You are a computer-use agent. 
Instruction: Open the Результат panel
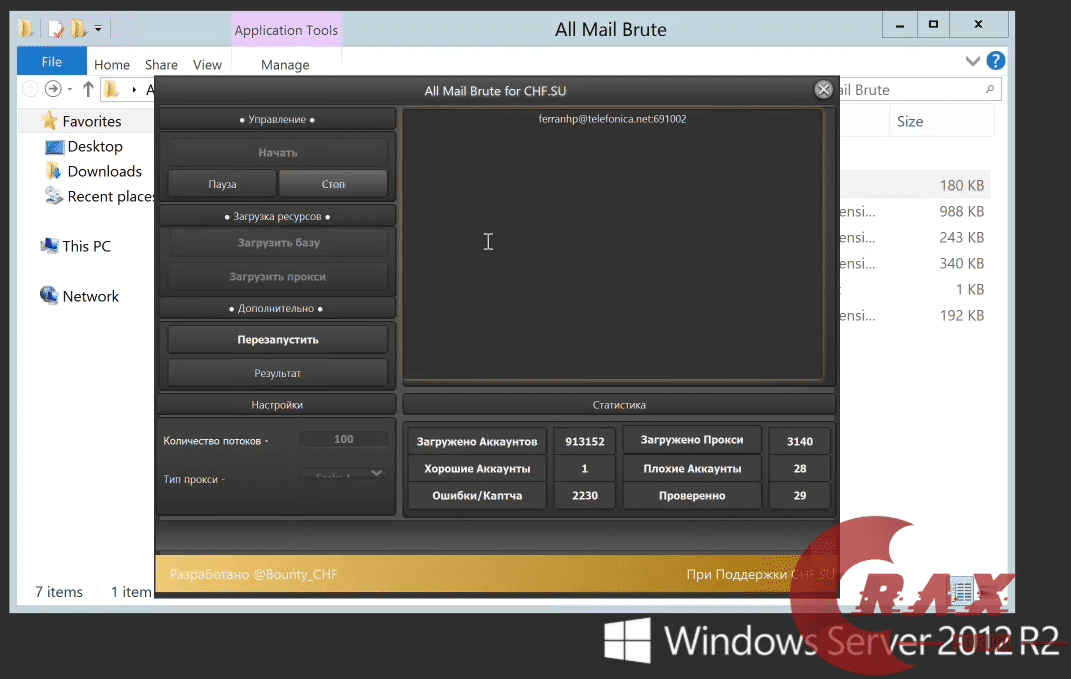(277, 372)
